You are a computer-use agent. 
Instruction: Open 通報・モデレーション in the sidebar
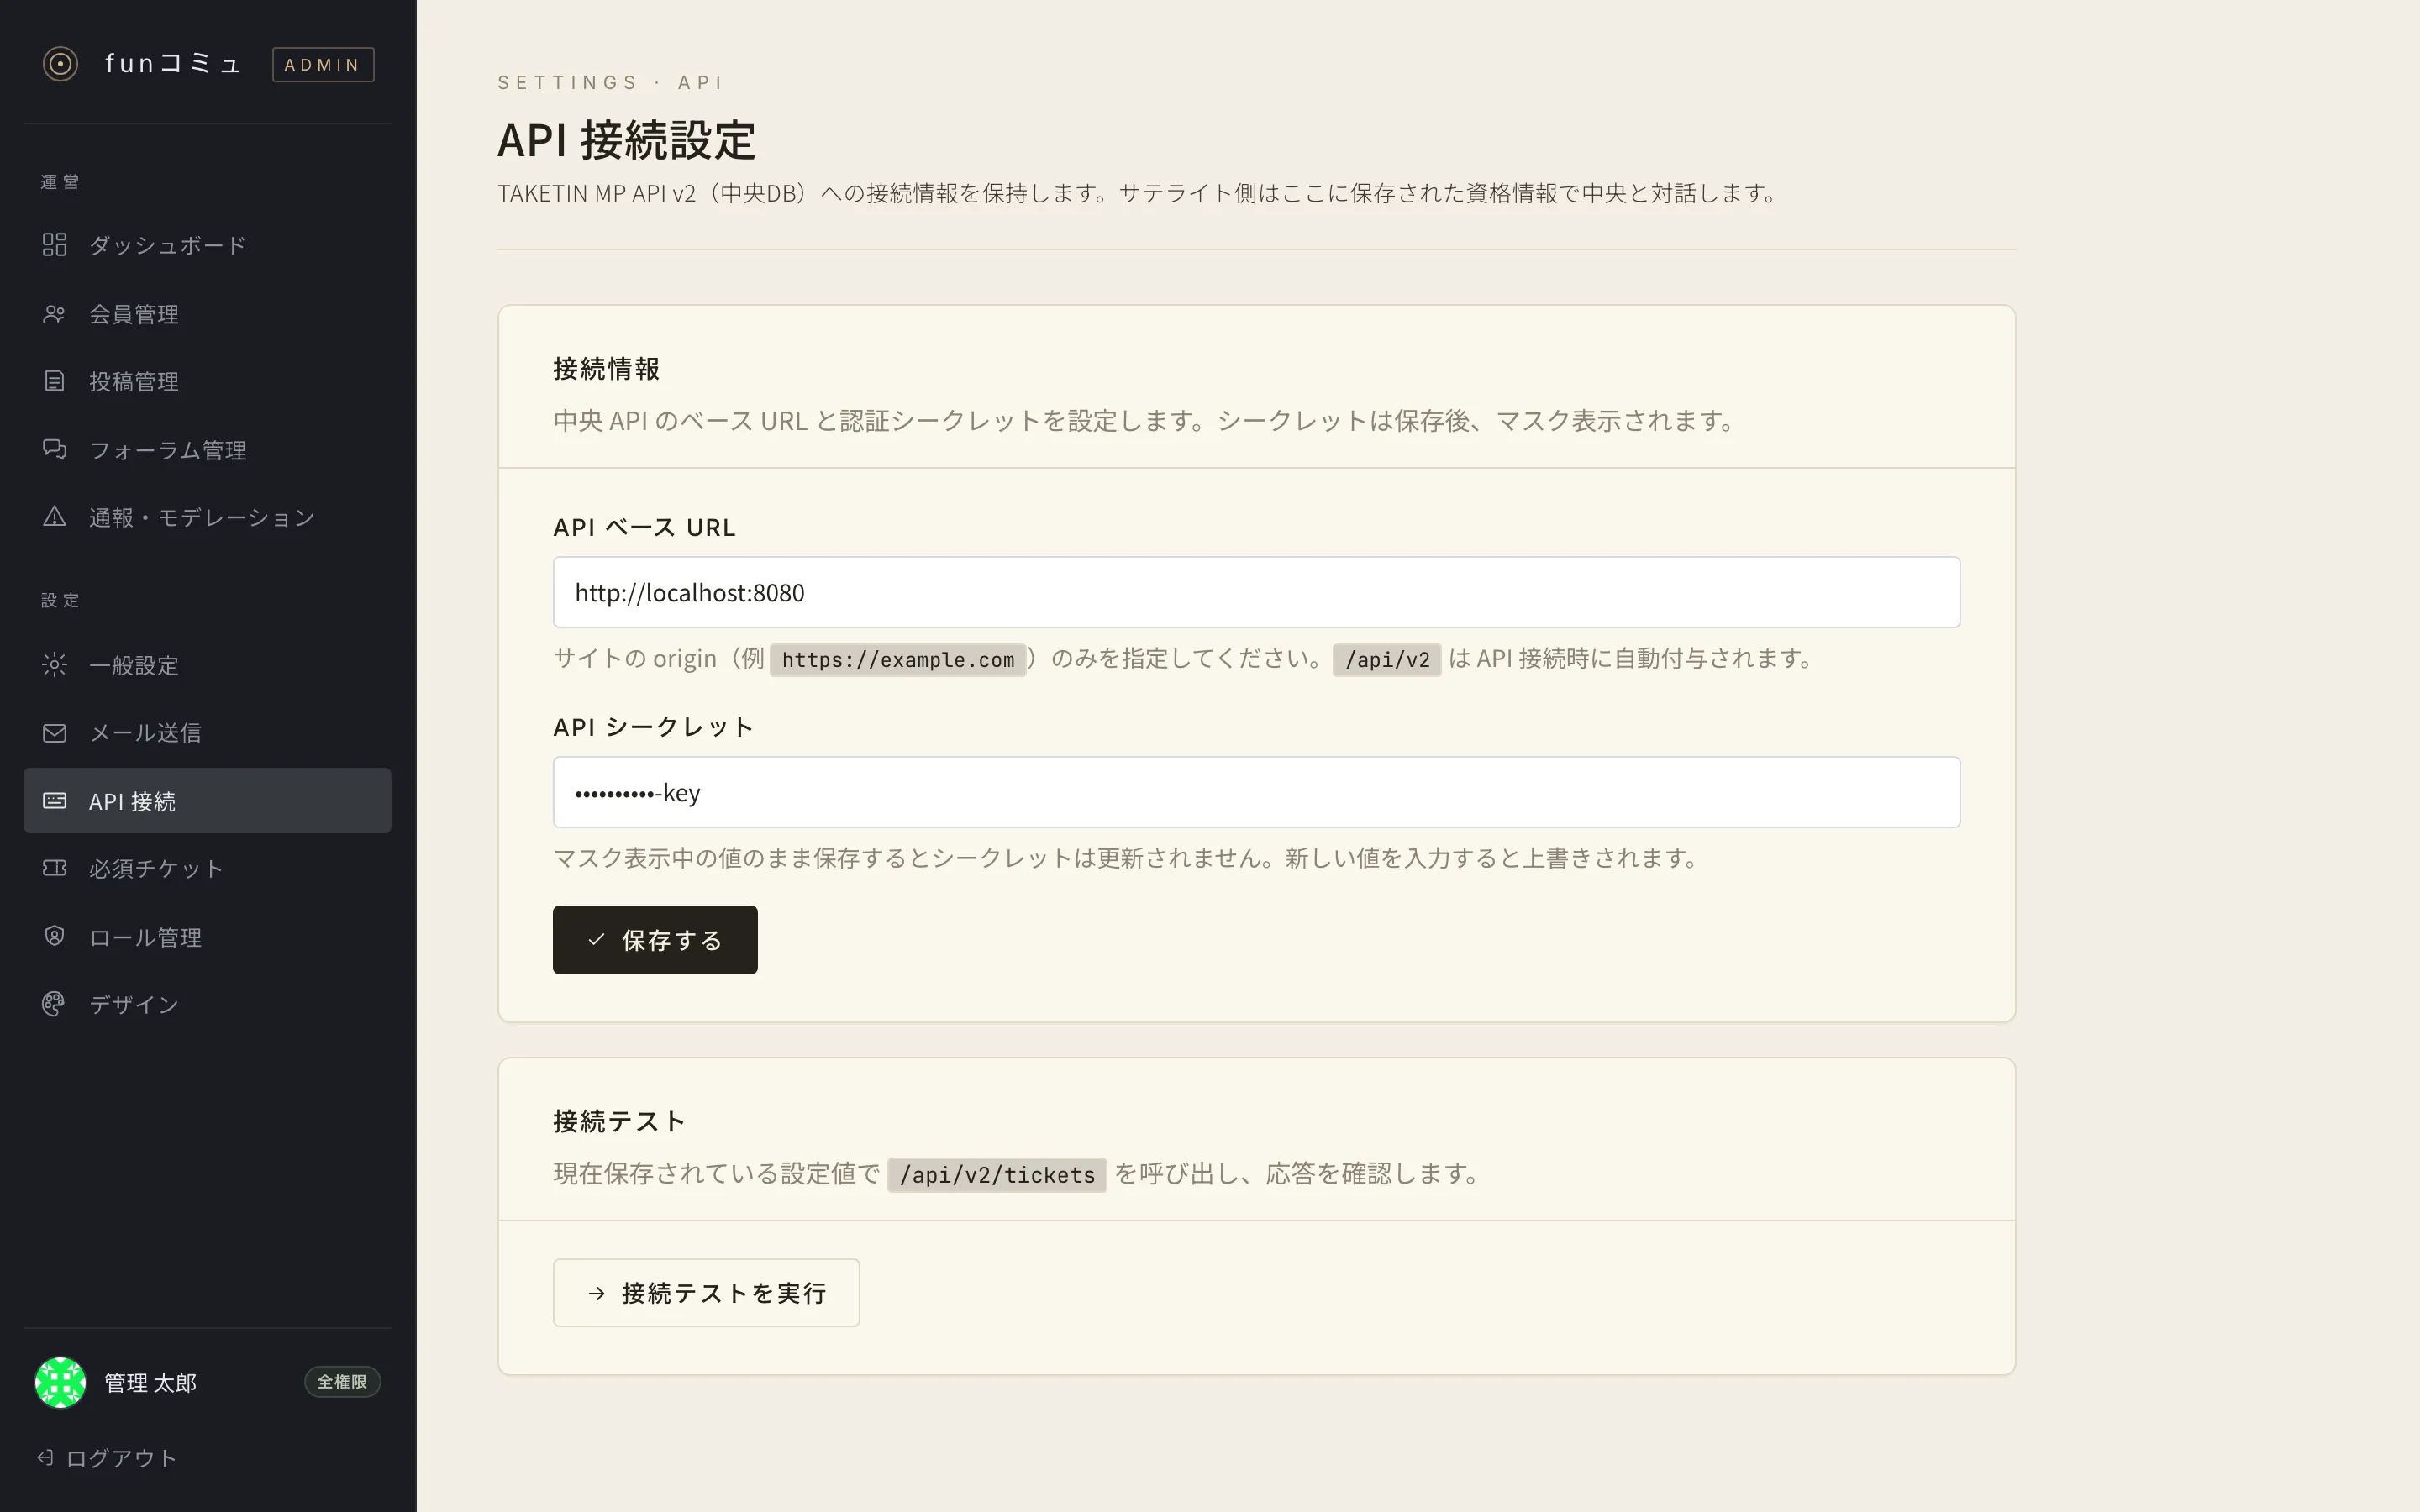(x=207, y=517)
